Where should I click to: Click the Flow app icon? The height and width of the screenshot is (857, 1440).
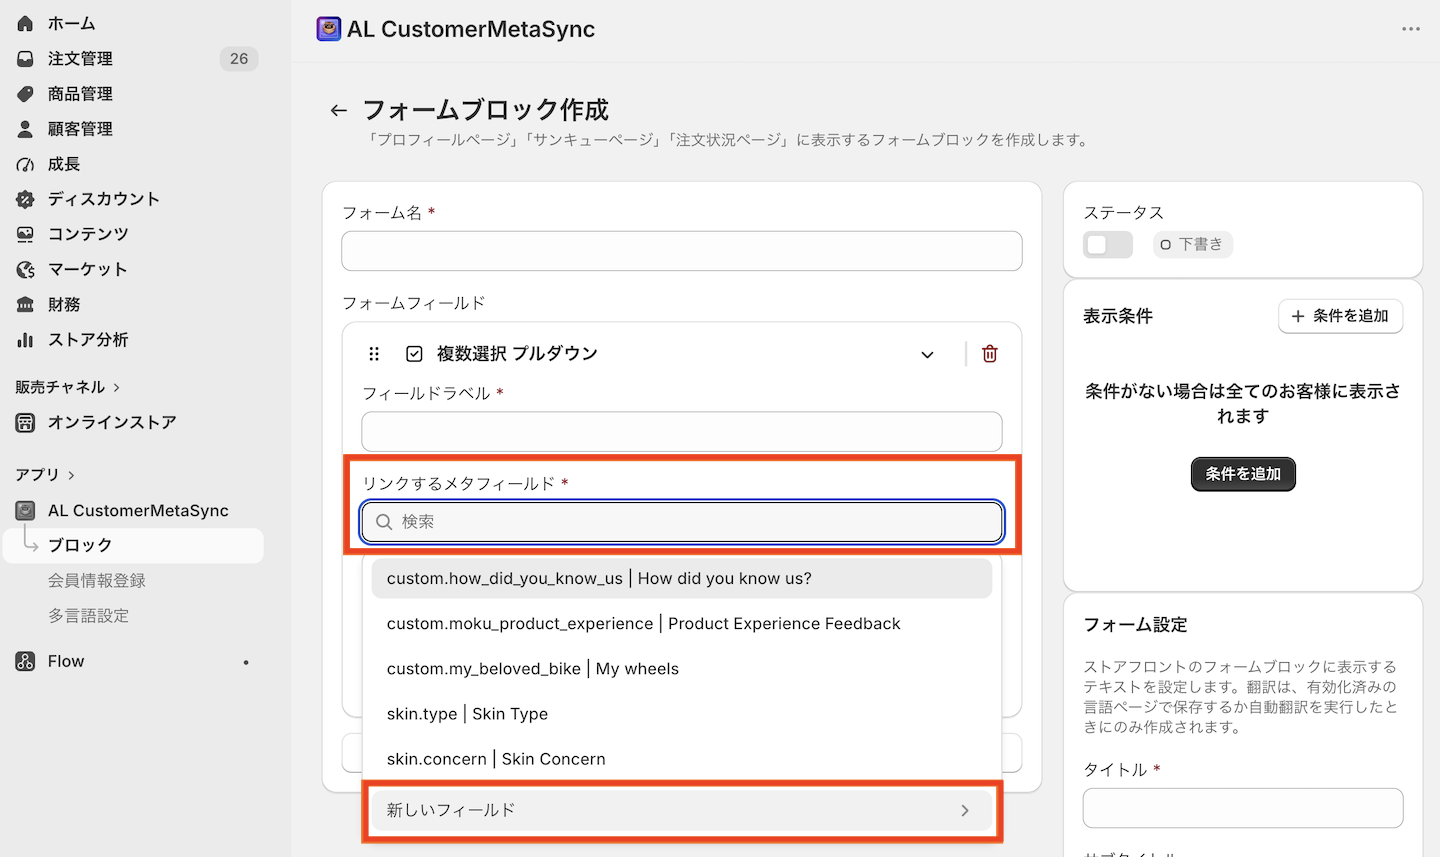pyautogui.click(x=25, y=661)
